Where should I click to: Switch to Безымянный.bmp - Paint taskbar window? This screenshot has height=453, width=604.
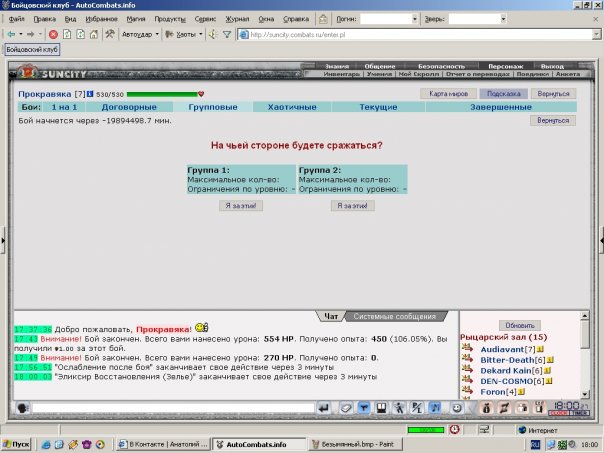point(355,444)
